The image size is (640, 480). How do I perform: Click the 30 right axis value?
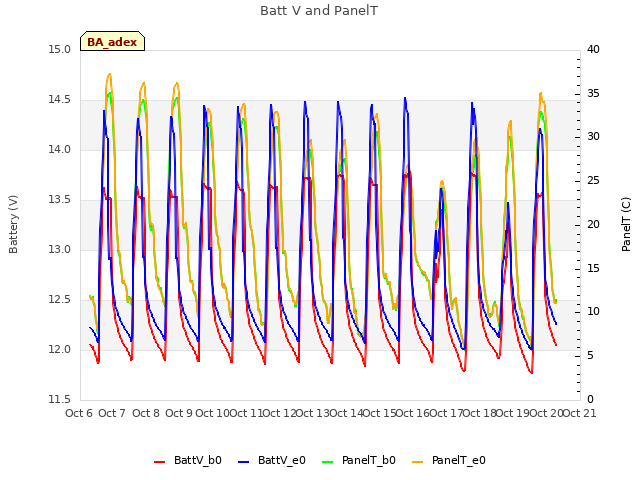(x=593, y=137)
